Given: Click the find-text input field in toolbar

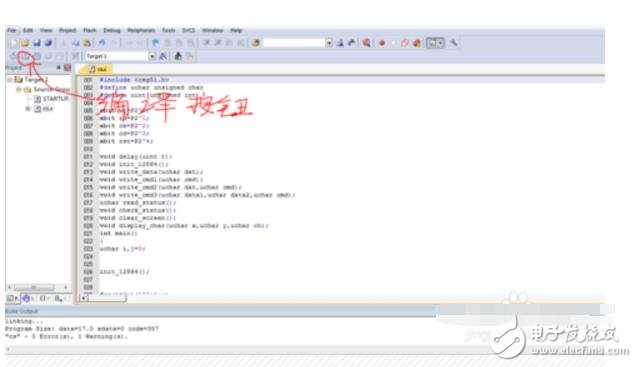Looking at the screenshot, I should point(294,43).
